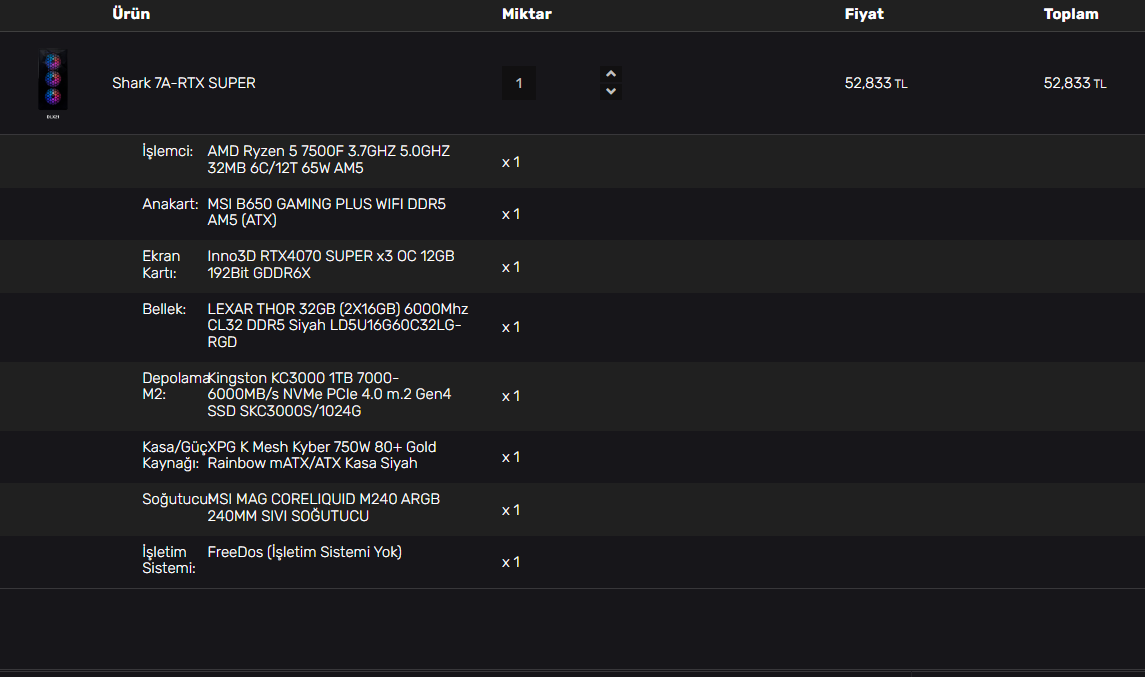
Task: Click the Kingston KC3000 1TB storage entry
Action: click(329, 394)
